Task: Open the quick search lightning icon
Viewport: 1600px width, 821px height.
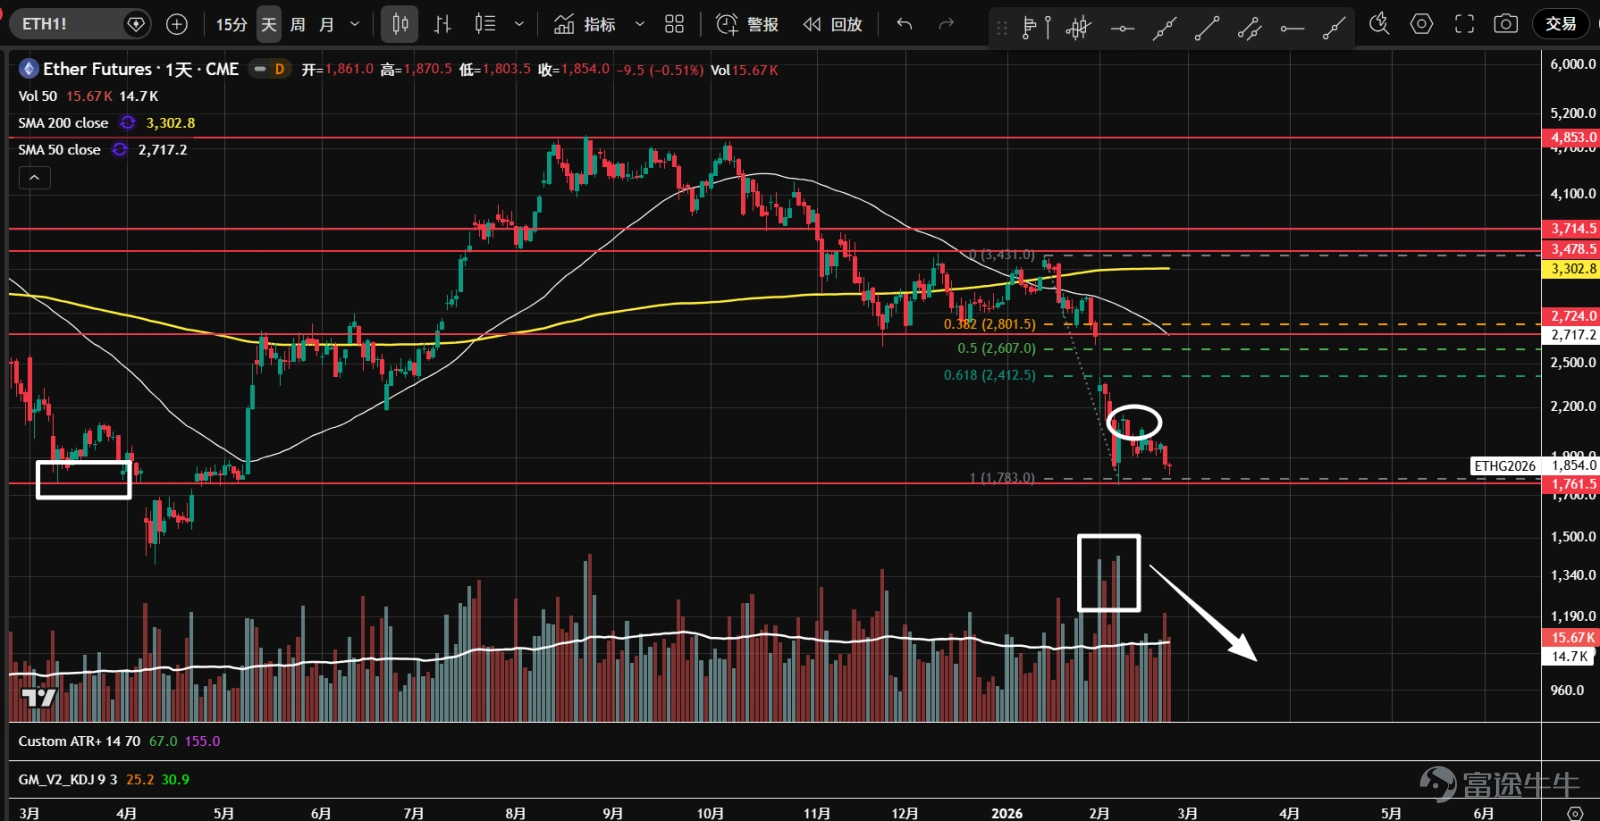Action: tap(1380, 24)
